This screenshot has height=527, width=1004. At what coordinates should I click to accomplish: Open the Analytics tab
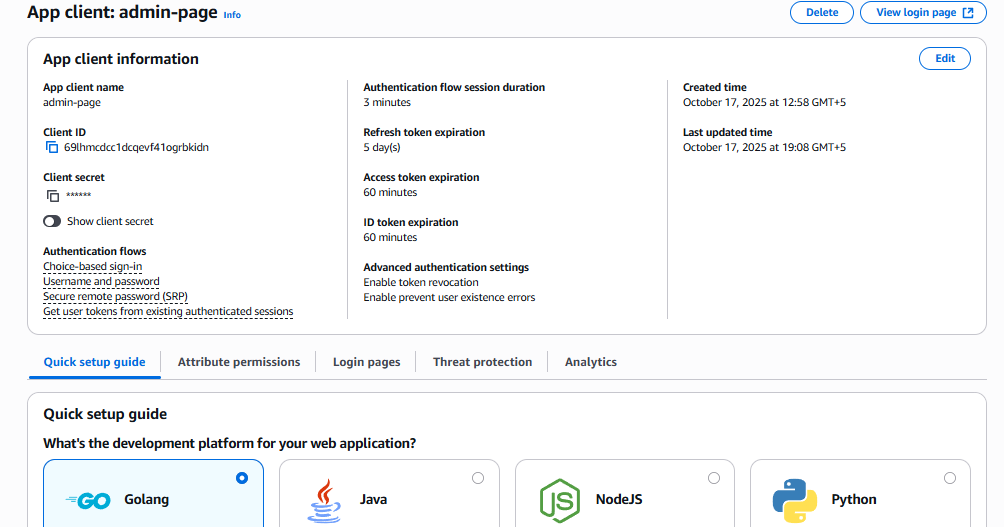tap(590, 362)
